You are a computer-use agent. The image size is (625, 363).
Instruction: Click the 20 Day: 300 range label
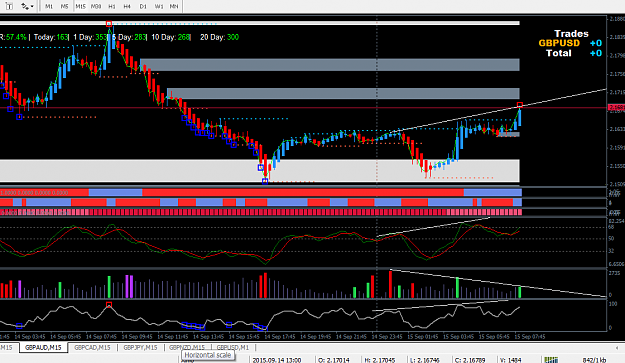219,37
